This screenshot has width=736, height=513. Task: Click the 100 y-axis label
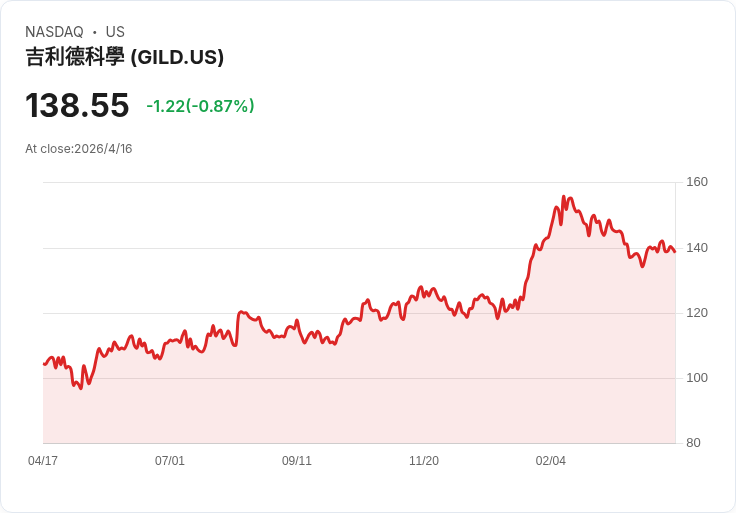click(696, 378)
